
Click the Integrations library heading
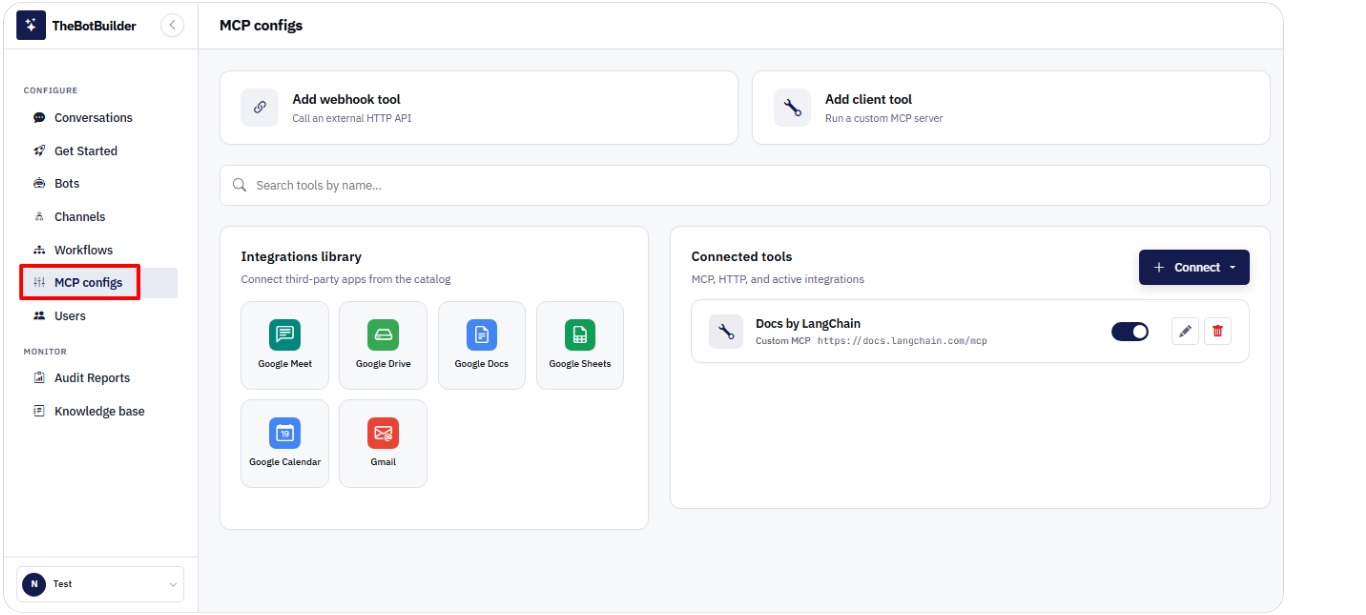point(301,257)
